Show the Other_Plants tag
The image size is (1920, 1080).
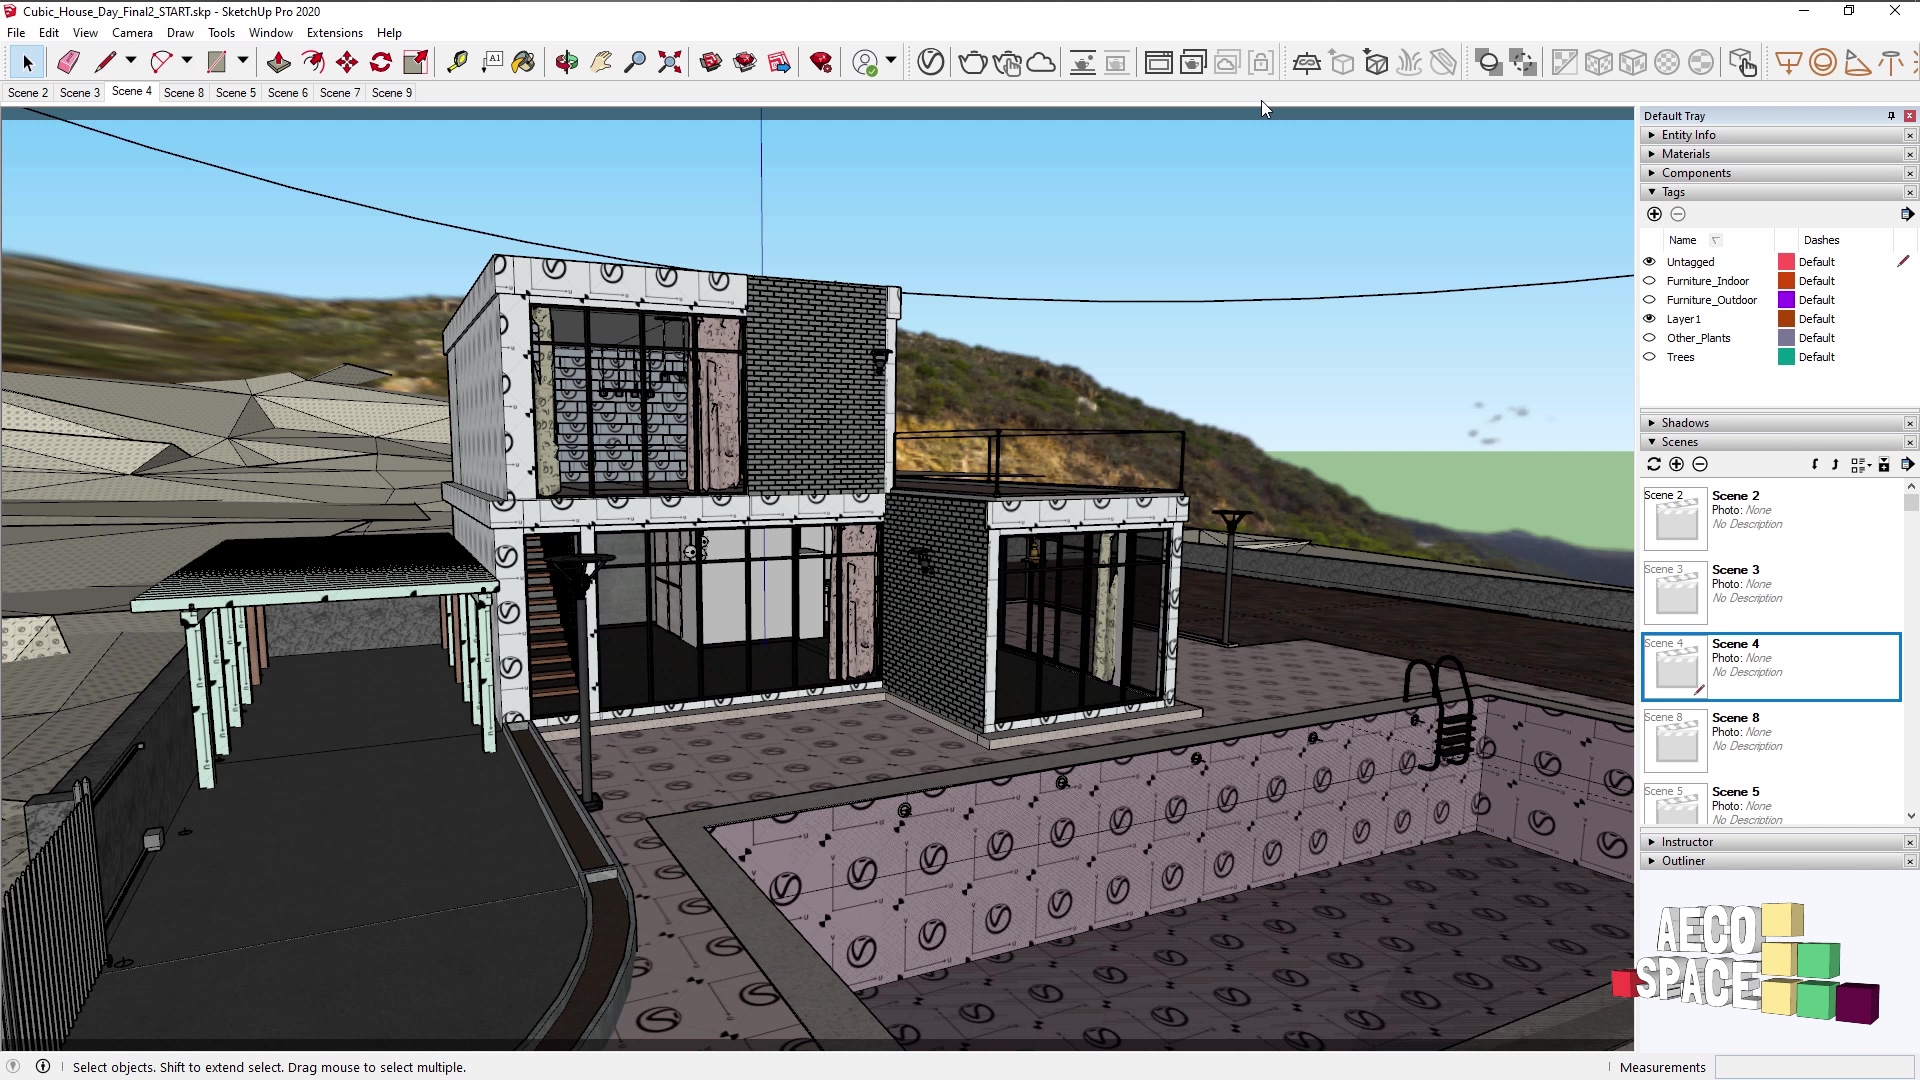[x=1649, y=337]
